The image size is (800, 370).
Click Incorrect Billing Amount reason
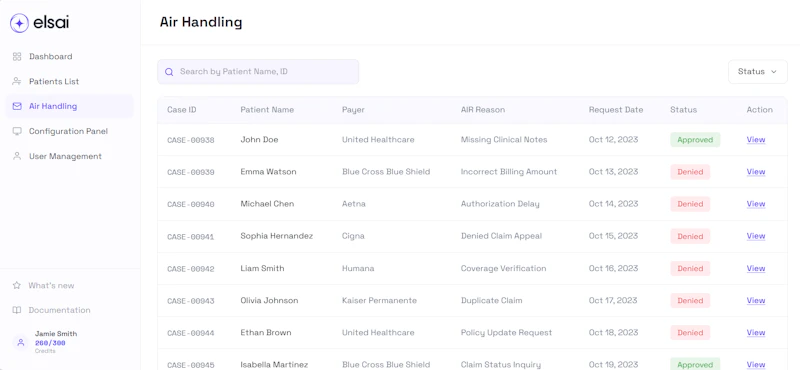509,171
